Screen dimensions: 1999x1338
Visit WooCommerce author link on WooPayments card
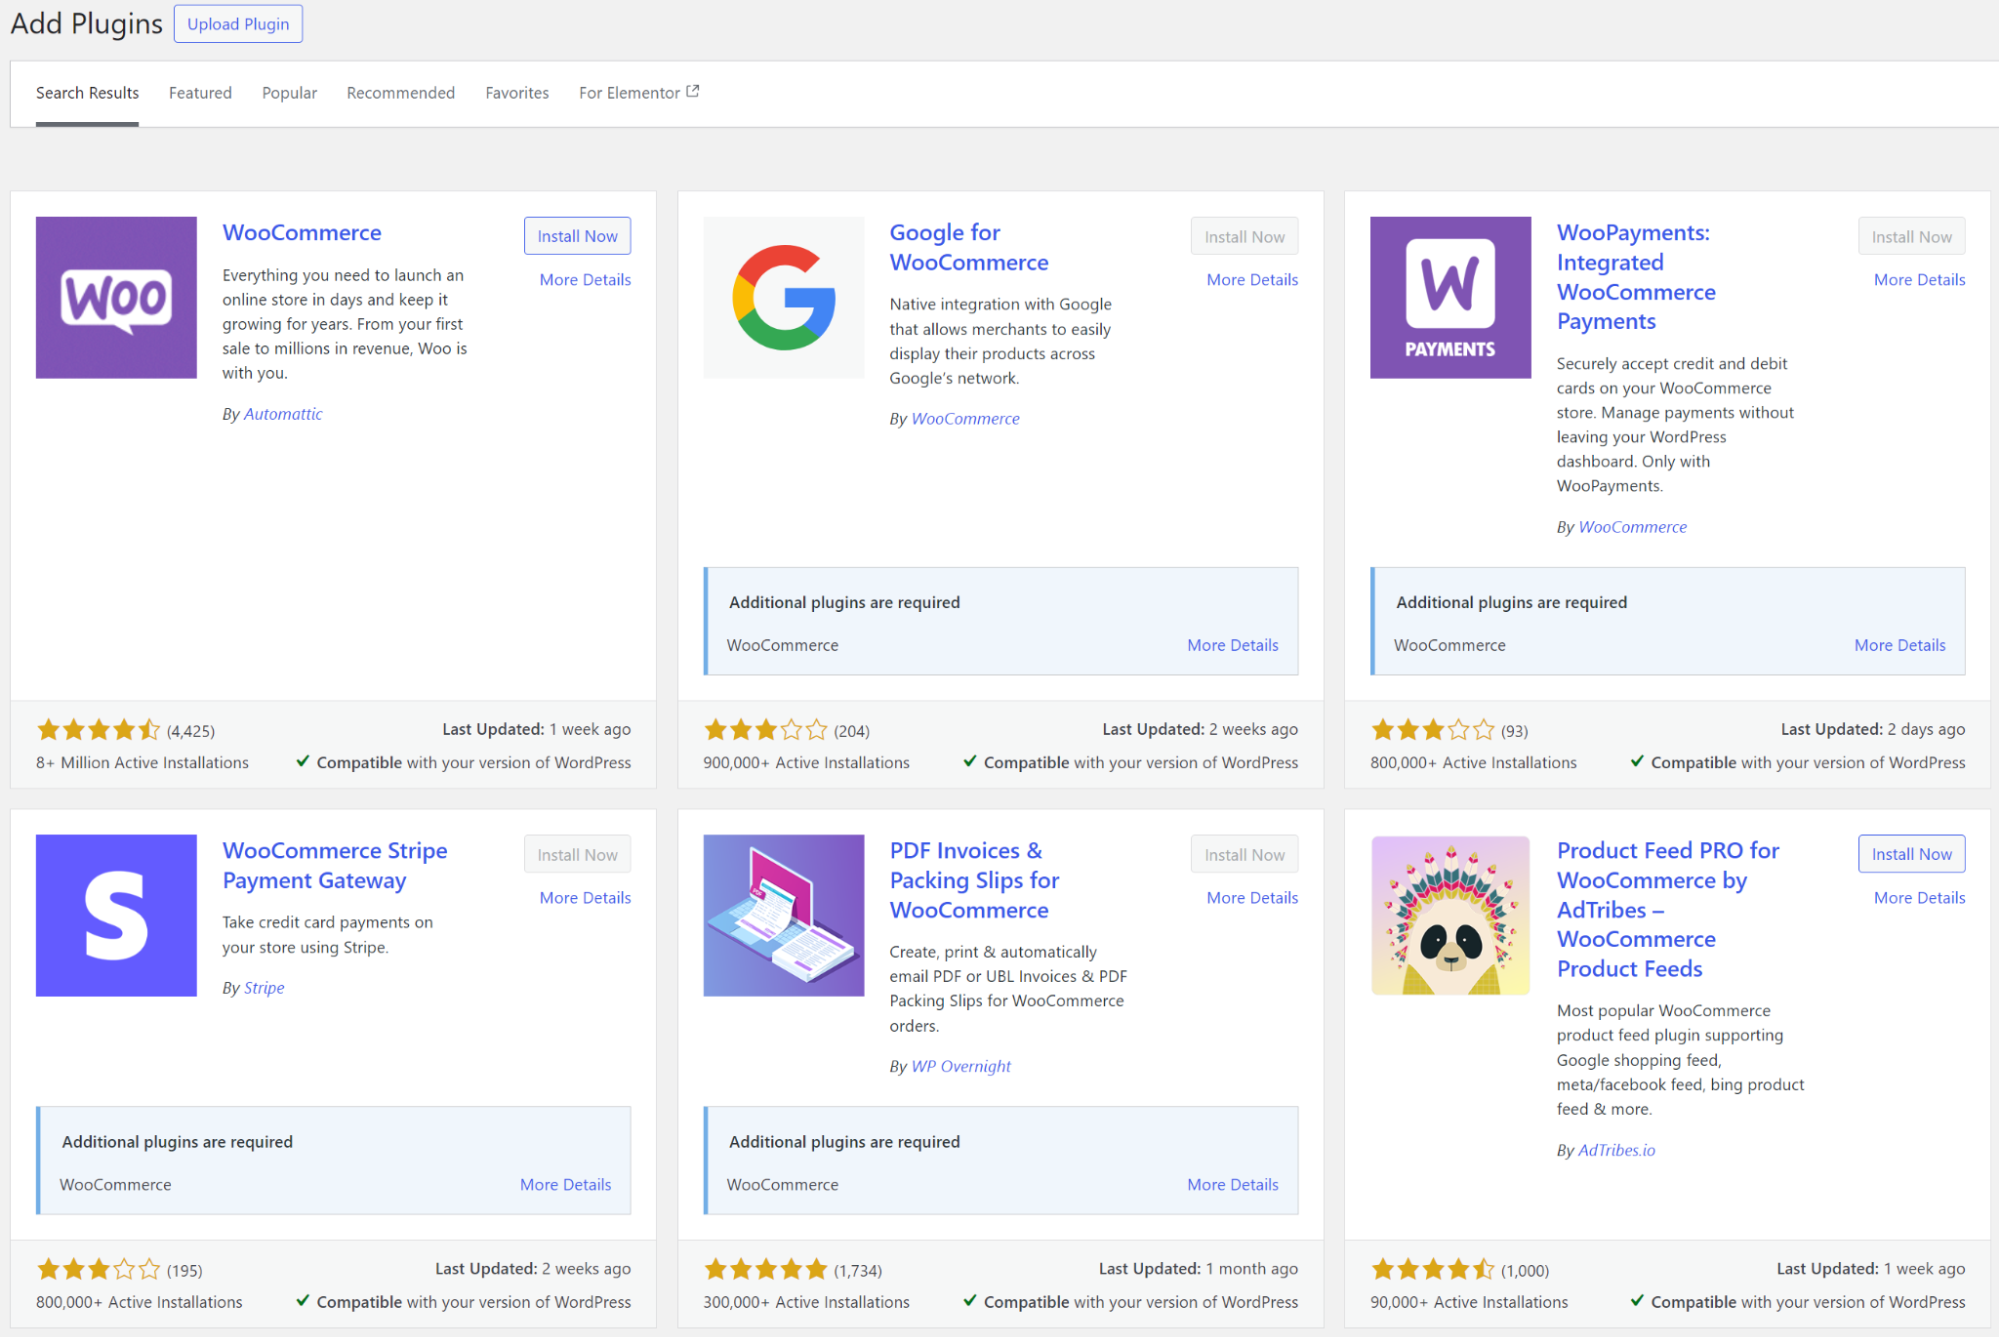[1632, 527]
